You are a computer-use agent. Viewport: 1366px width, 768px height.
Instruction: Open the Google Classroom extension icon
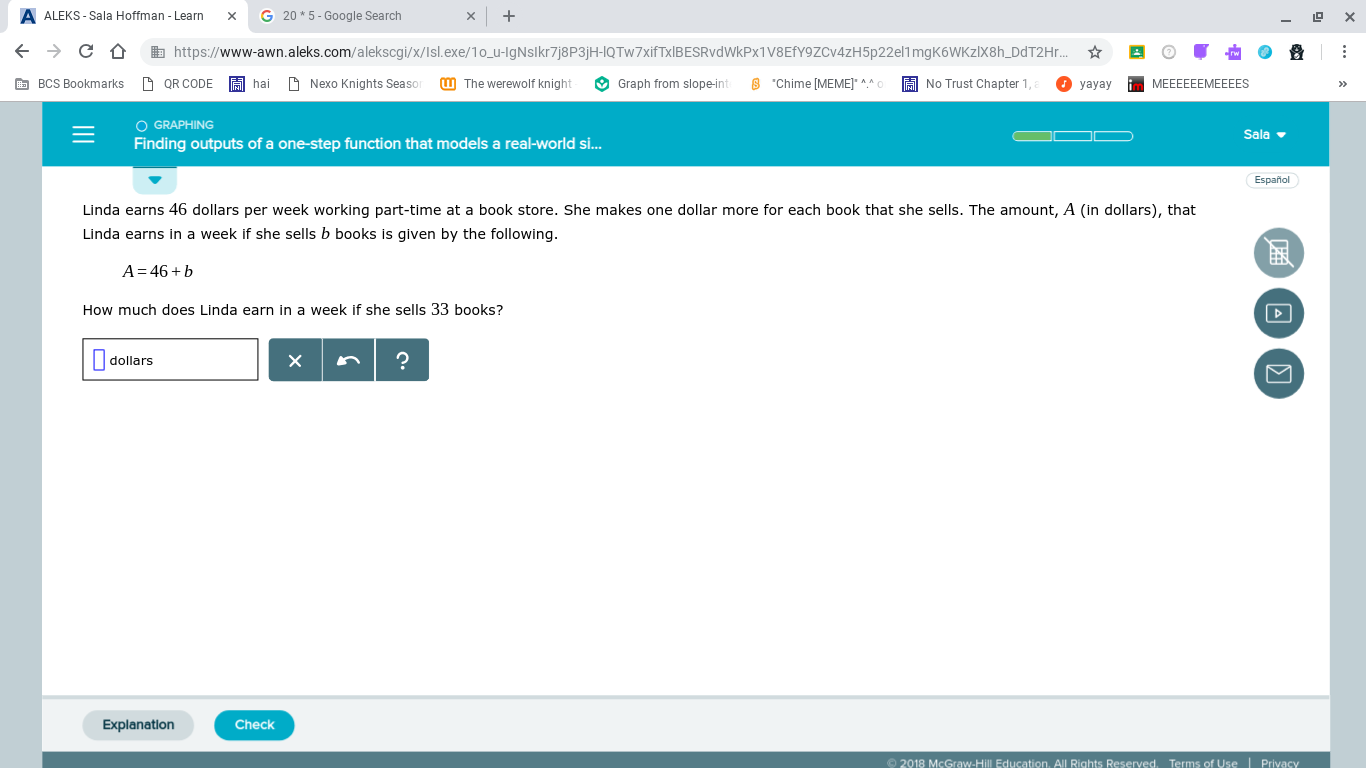click(1137, 52)
